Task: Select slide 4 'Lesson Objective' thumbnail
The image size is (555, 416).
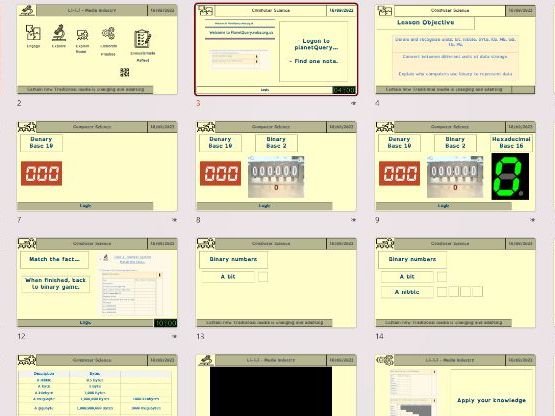Action: (455, 50)
